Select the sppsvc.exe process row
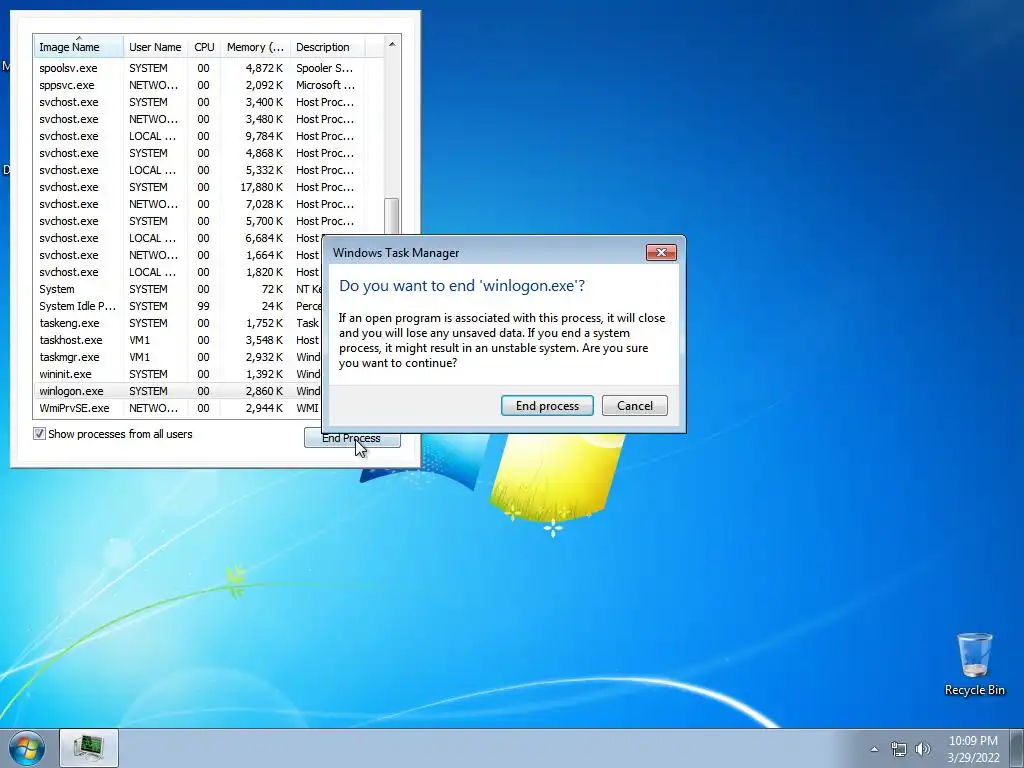The image size is (1024, 768). pos(208,85)
